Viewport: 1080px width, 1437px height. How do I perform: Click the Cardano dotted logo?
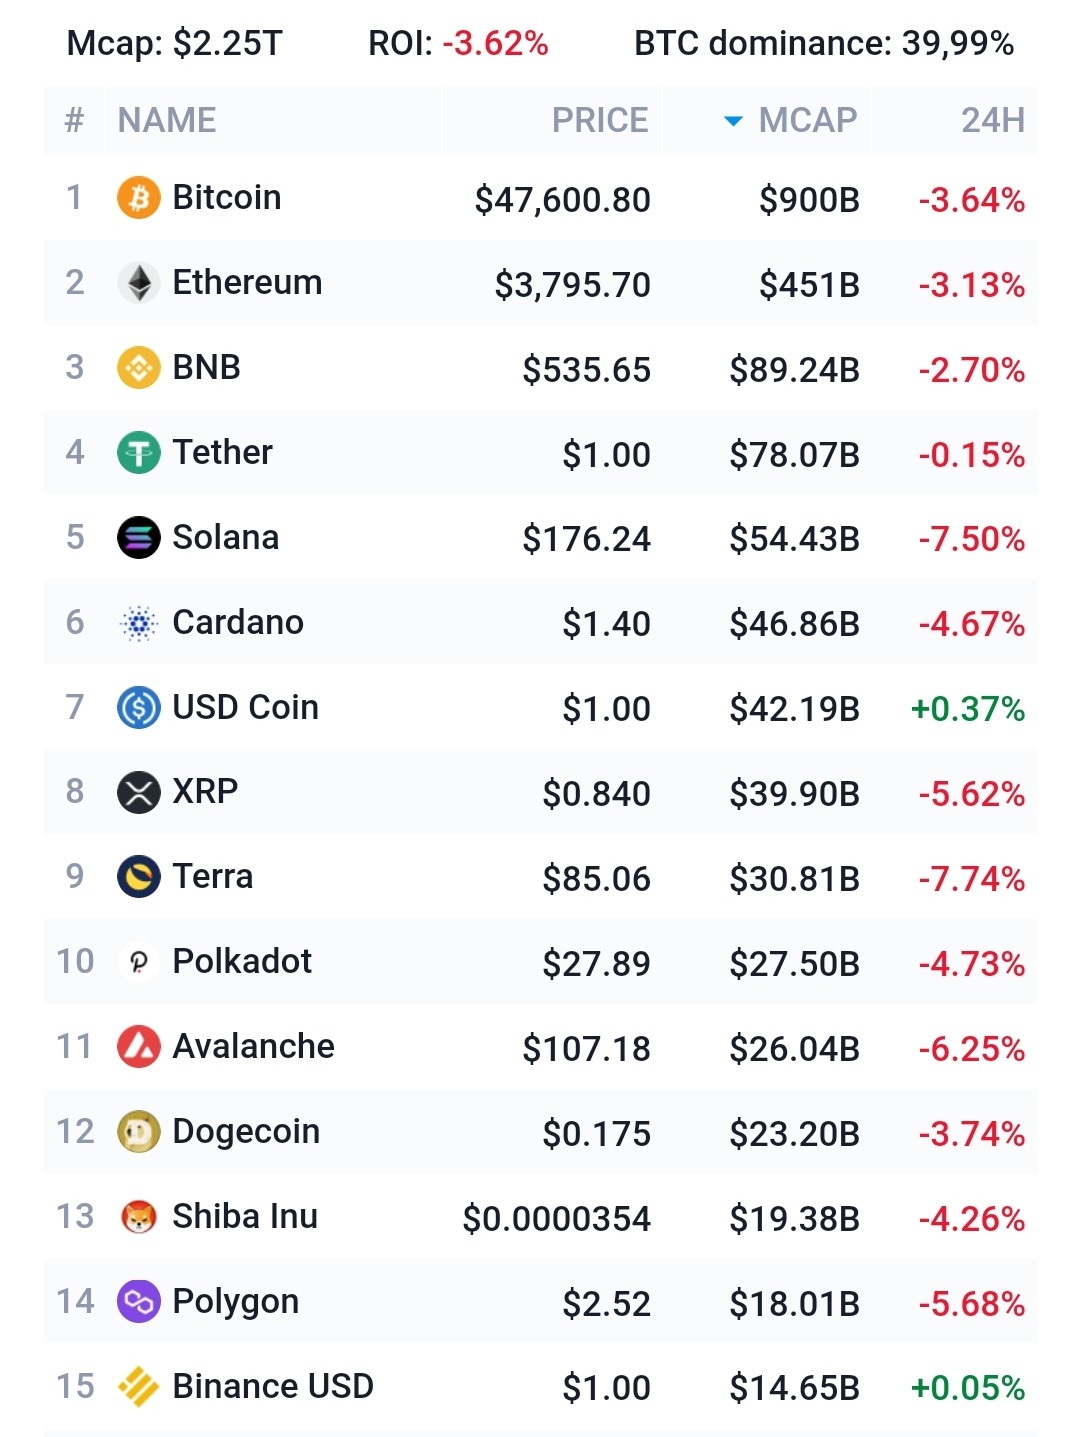139,623
